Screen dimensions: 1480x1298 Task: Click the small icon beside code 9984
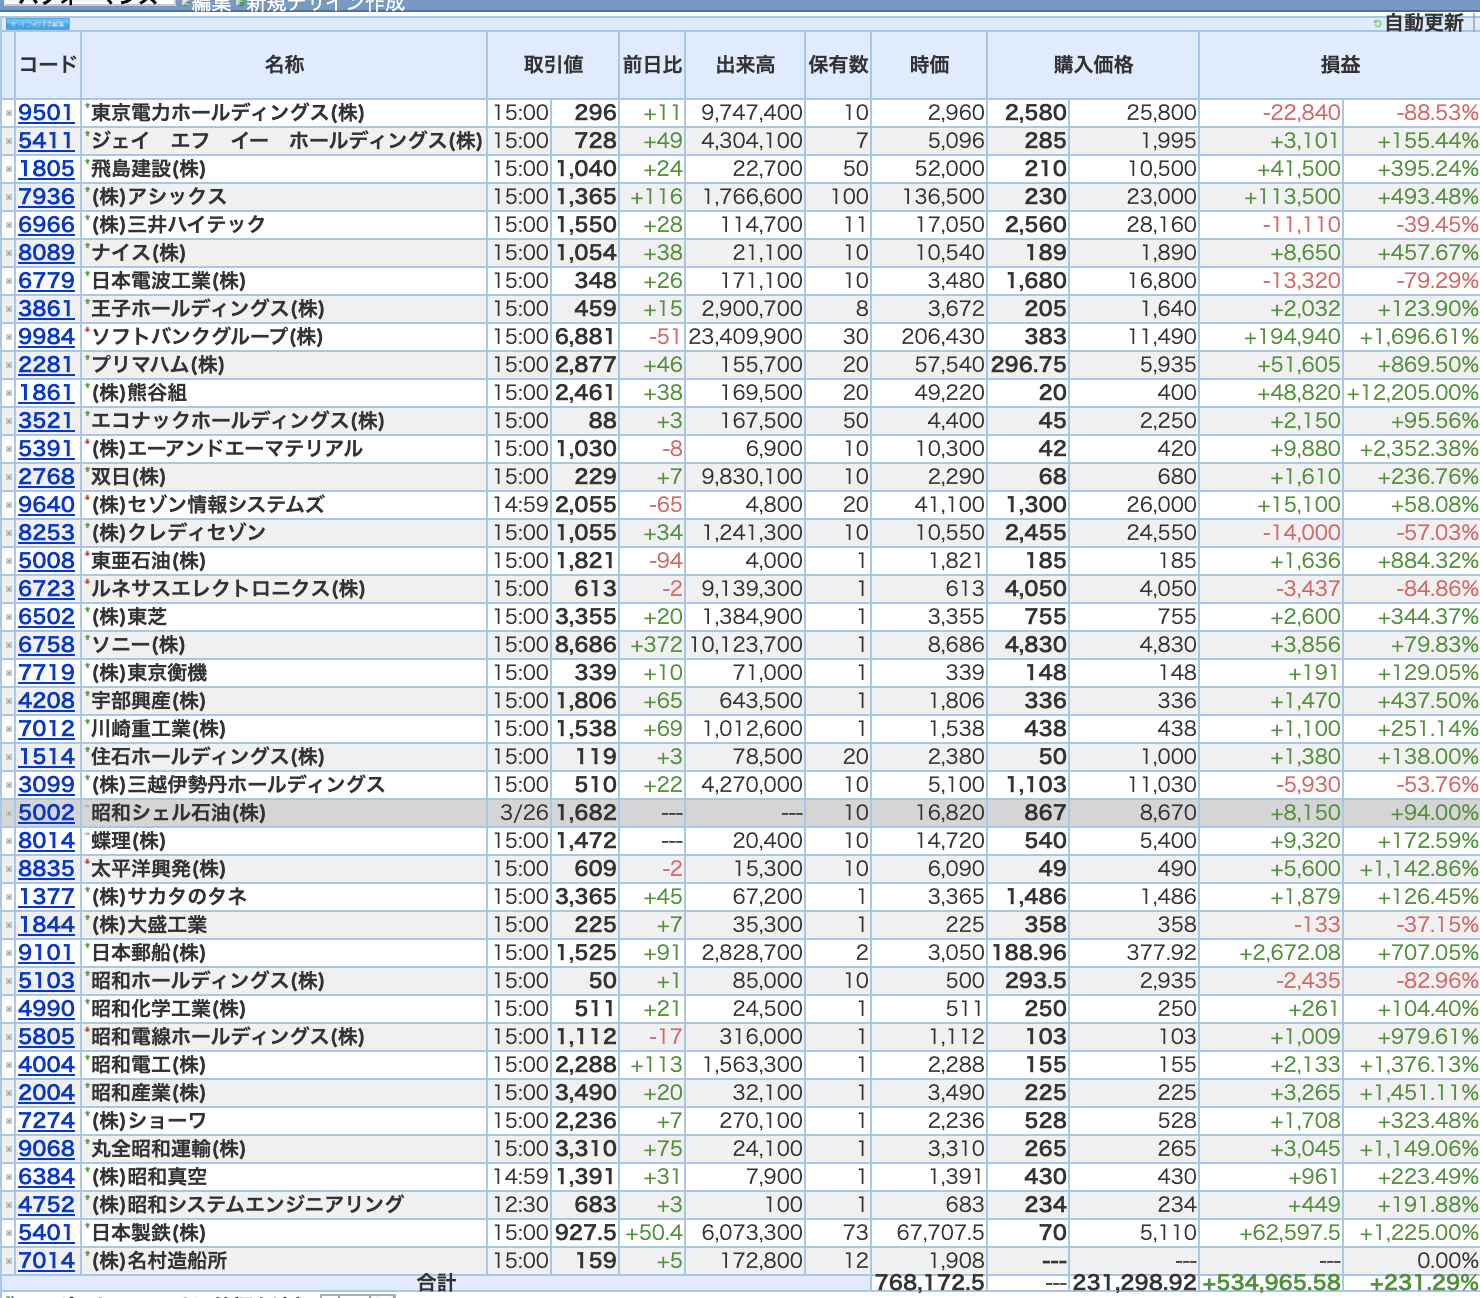(x=9, y=337)
